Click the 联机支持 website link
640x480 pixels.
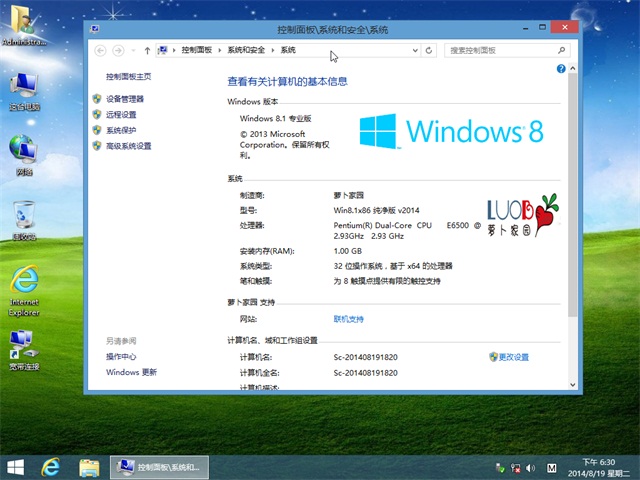coord(349,319)
